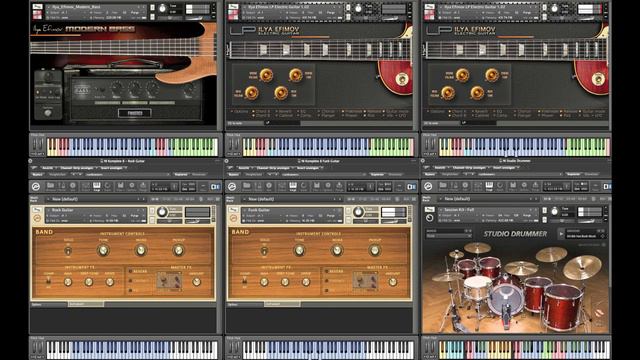Play the Studio Drummer groove preview
Image resolution: width=640 pixels, height=360 pixels.
(561, 234)
